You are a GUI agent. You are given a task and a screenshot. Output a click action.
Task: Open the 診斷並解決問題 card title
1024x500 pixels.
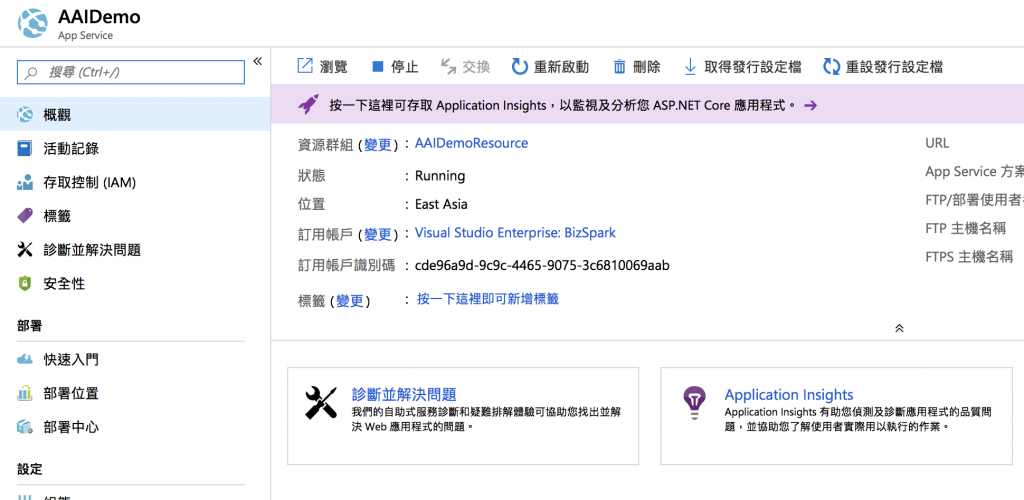click(404, 394)
